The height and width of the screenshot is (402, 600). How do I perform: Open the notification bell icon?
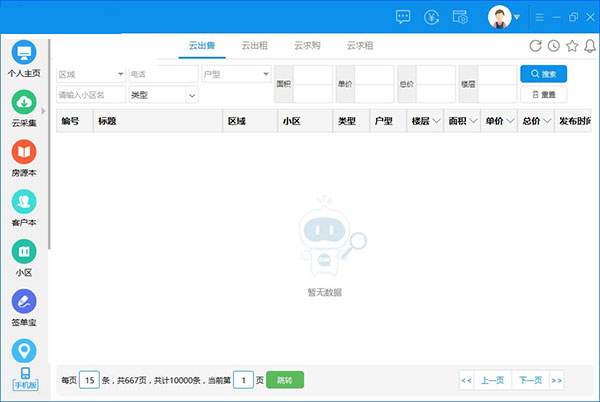[590, 46]
